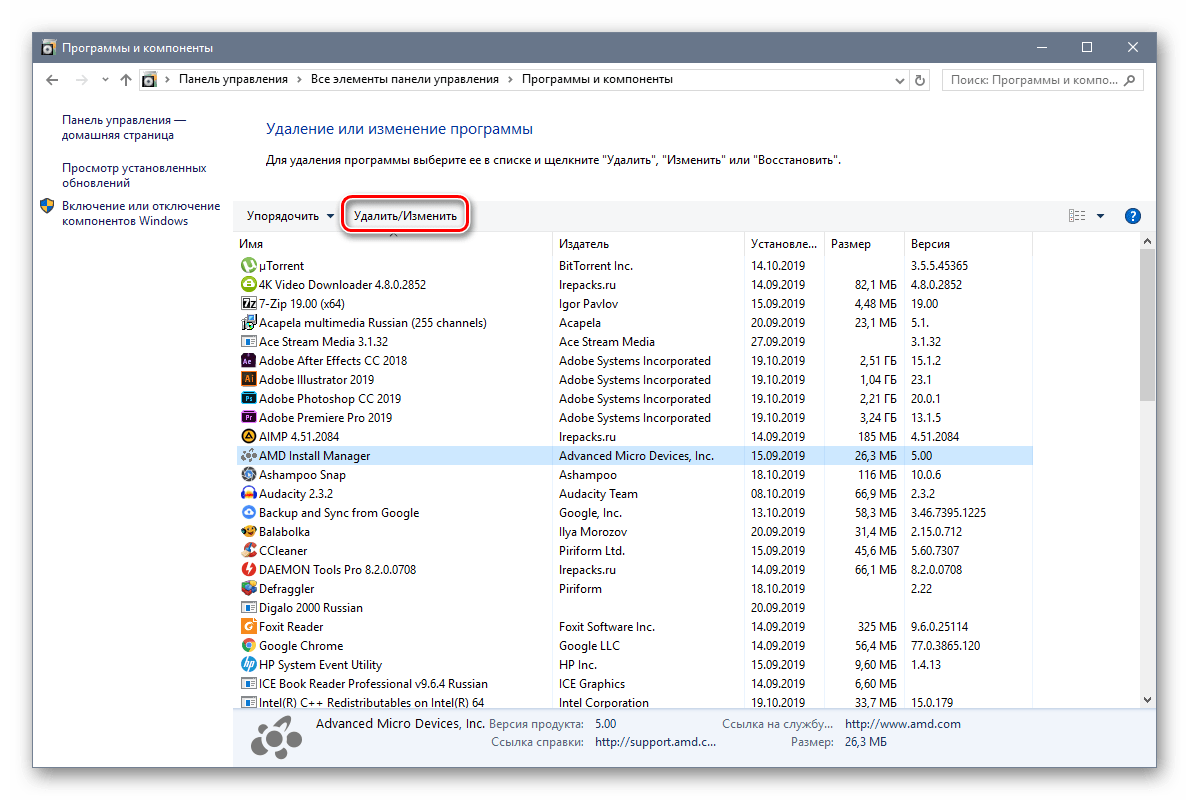Sort by the Размер column header

[x=864, y=243]
